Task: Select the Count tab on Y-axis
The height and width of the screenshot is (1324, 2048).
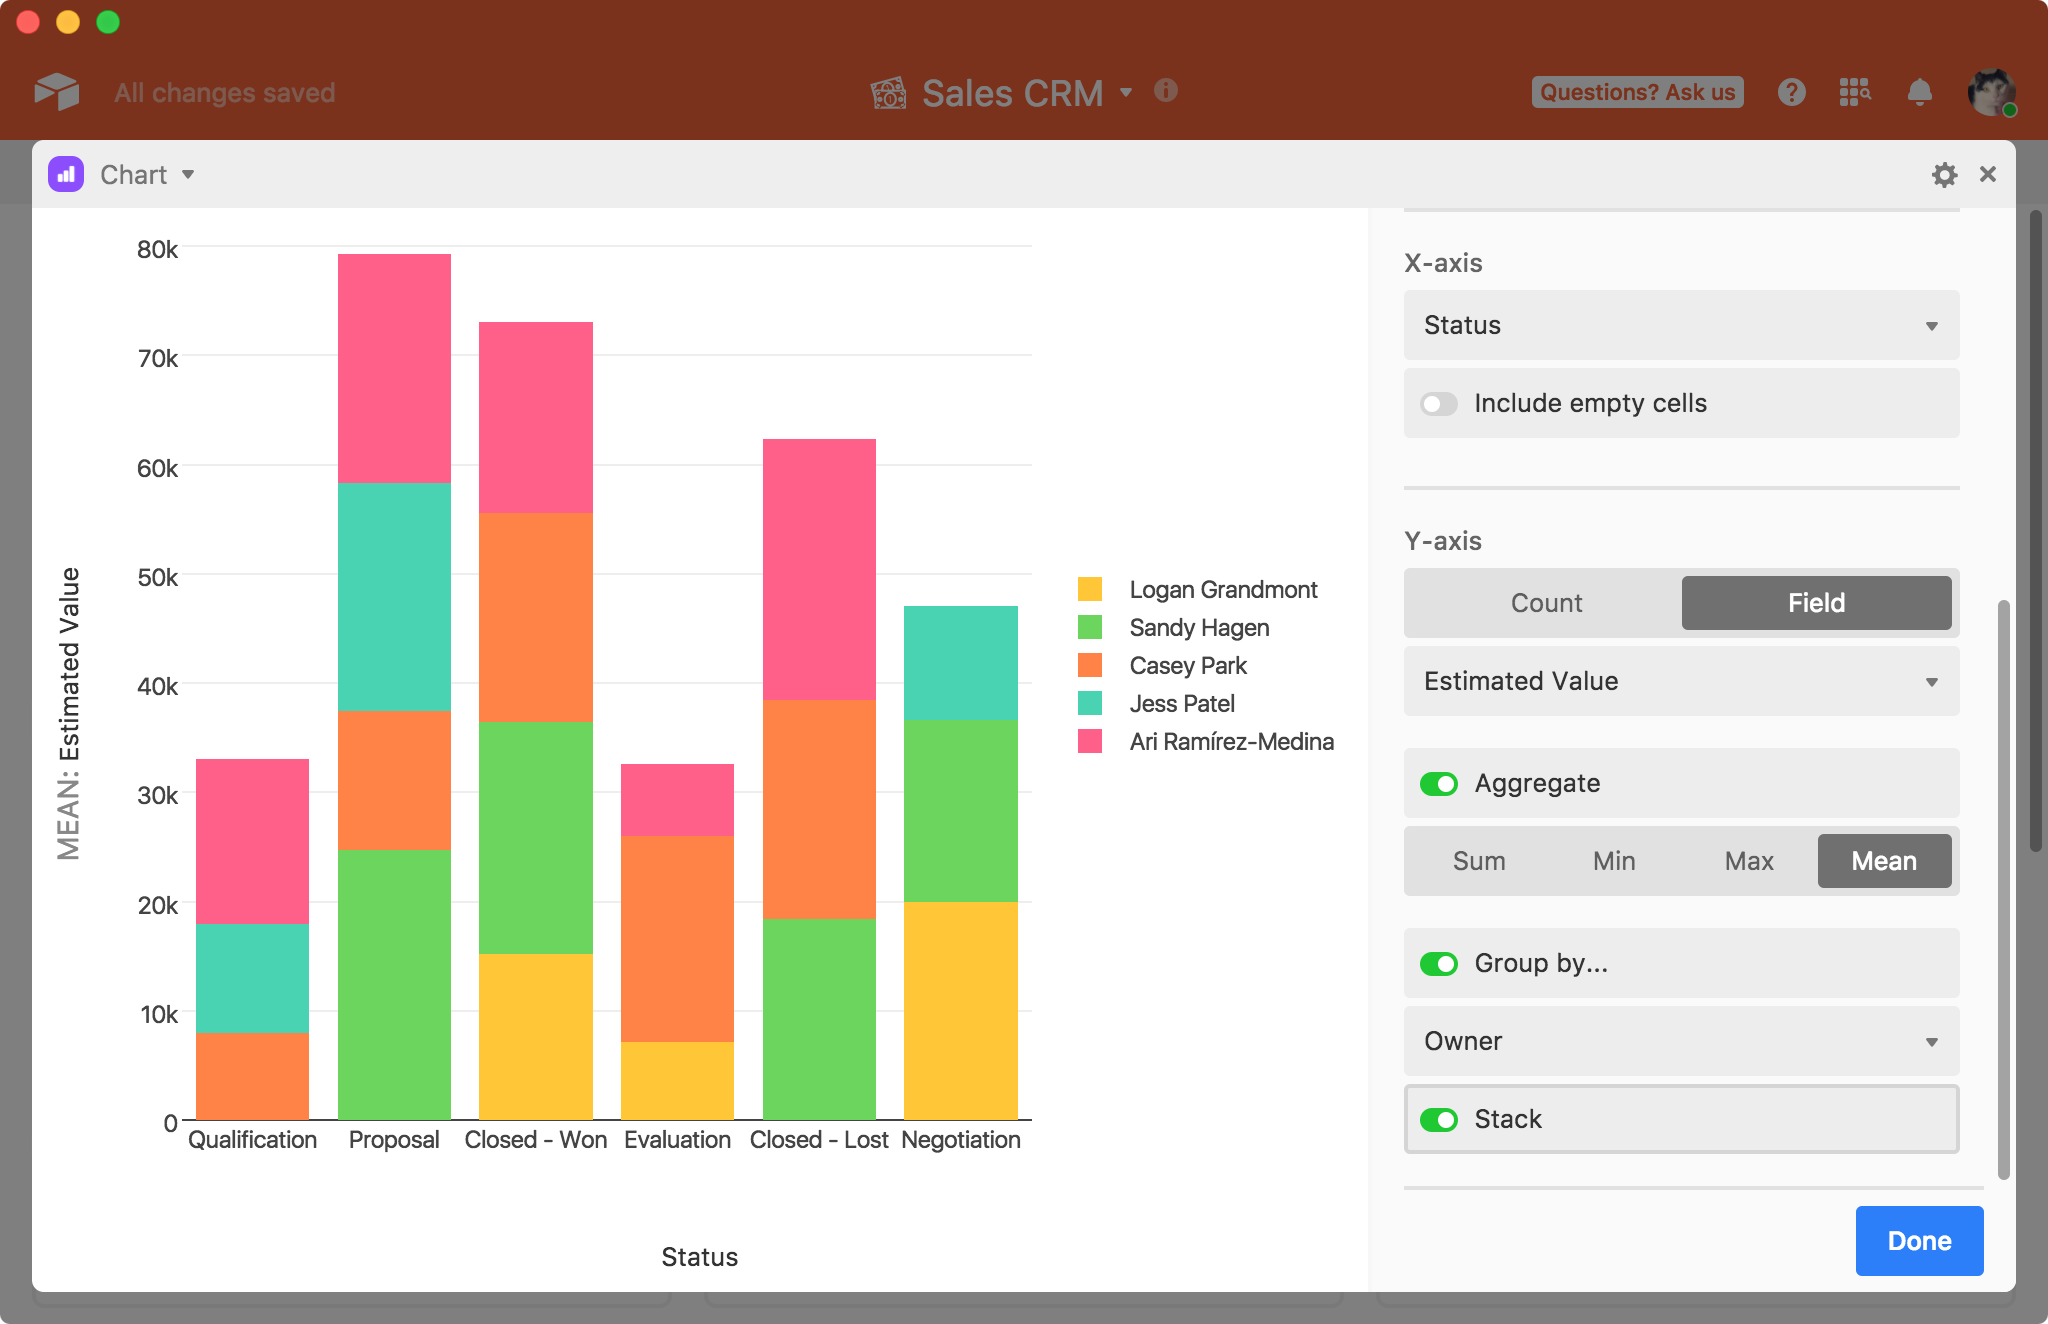Action: (1545, 602)
